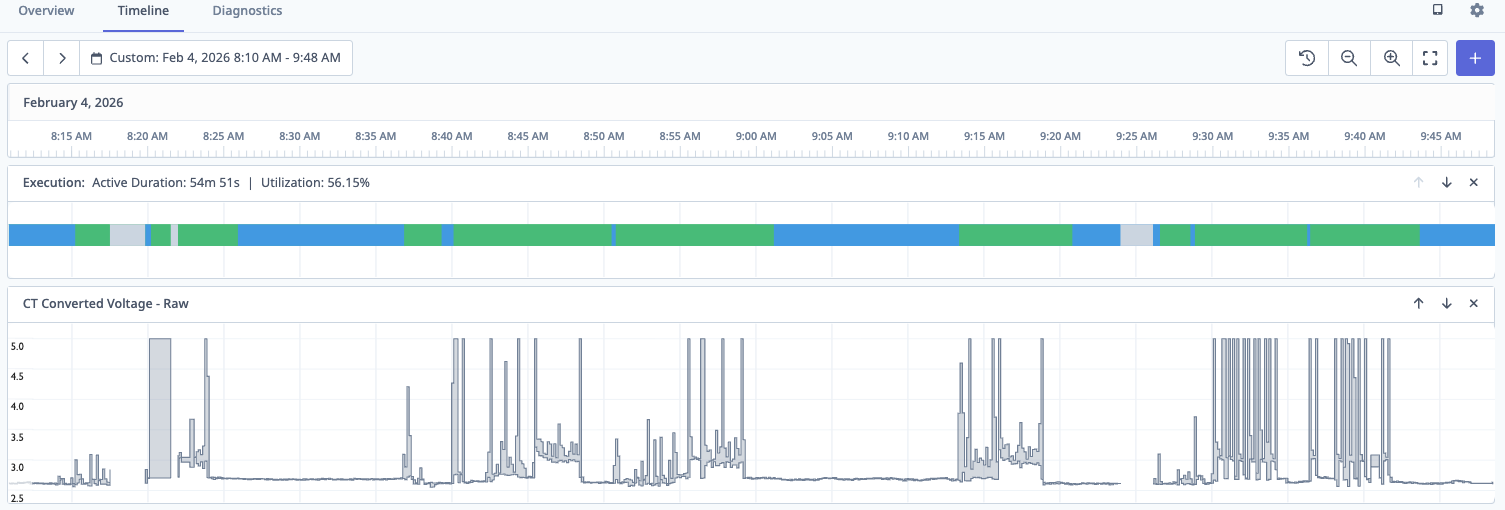Click the 9:35 AM time label
This screenshot has height=510, width=1505.
tap(1288, 136)
